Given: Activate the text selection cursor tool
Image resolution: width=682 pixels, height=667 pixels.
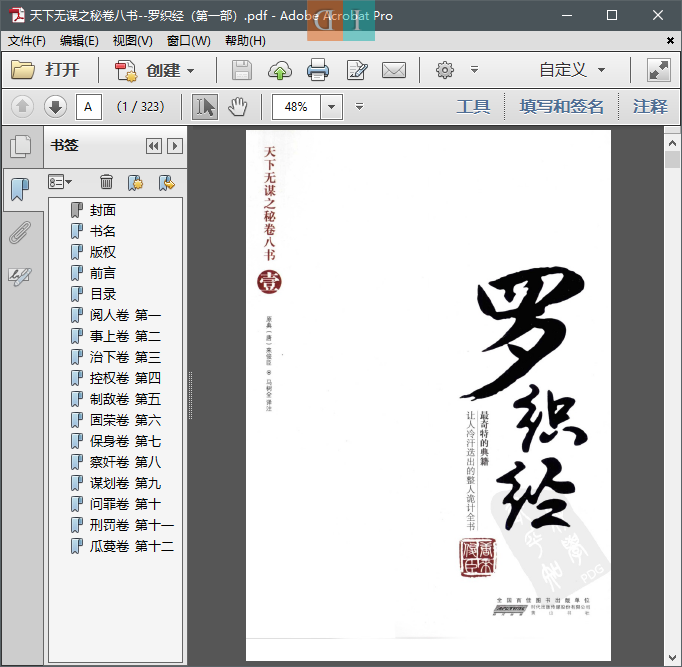Looking at the screenshot, I should pyautogui.click(x=205, y=107).
